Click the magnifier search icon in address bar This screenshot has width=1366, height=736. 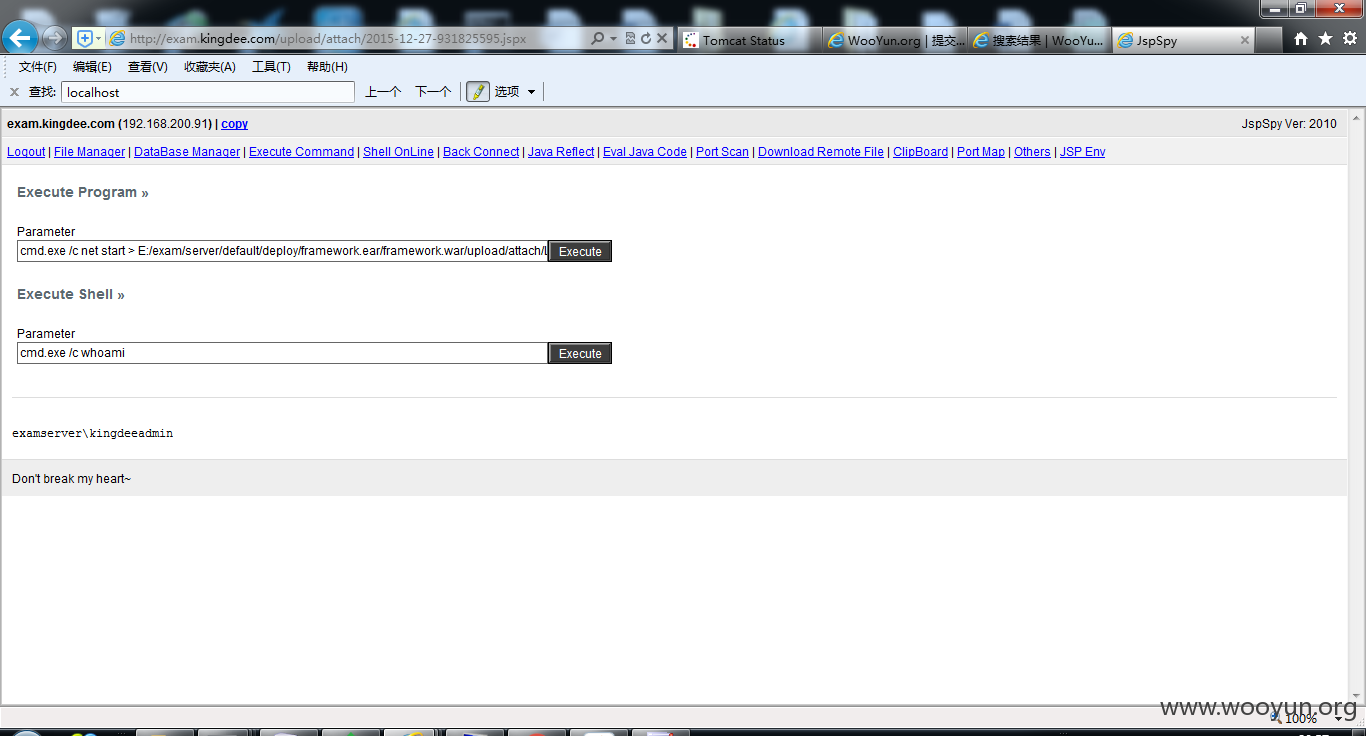pos(597,38)
